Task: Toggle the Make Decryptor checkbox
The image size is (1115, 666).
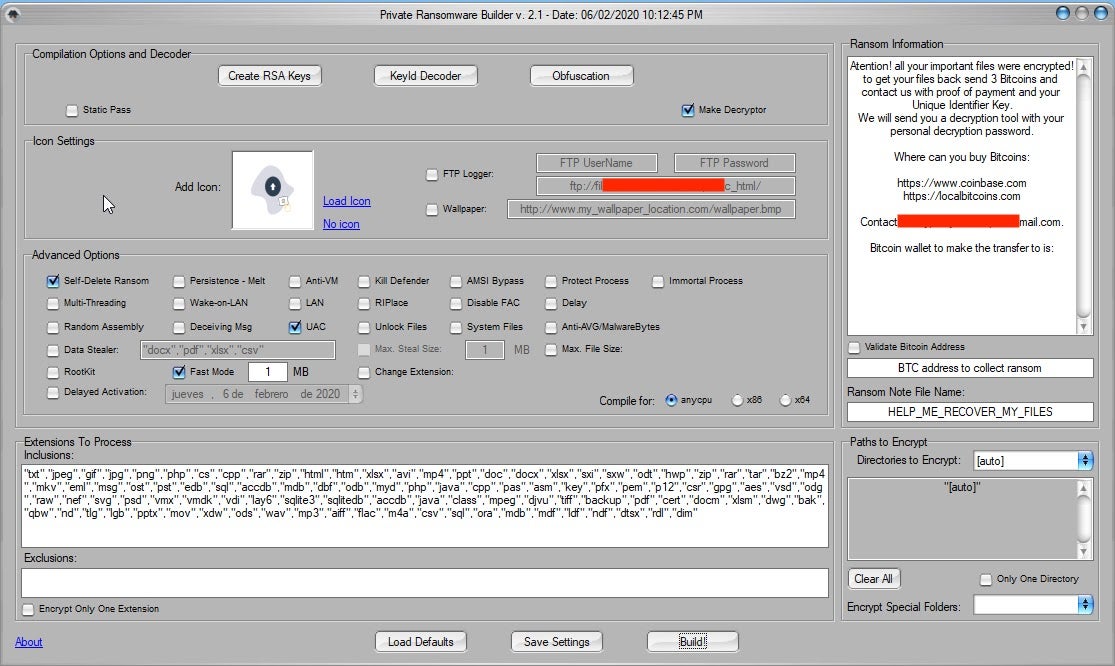Action: pos(688,110)
